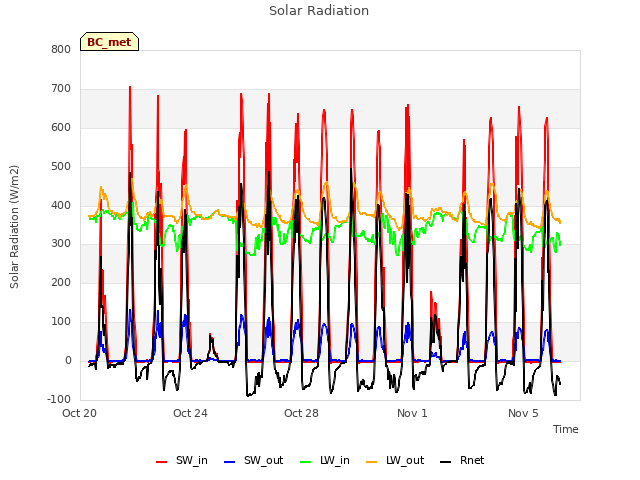Toggle LW_in series in legend
This screenshot has height=480, width=640.
tap(325, 460)
